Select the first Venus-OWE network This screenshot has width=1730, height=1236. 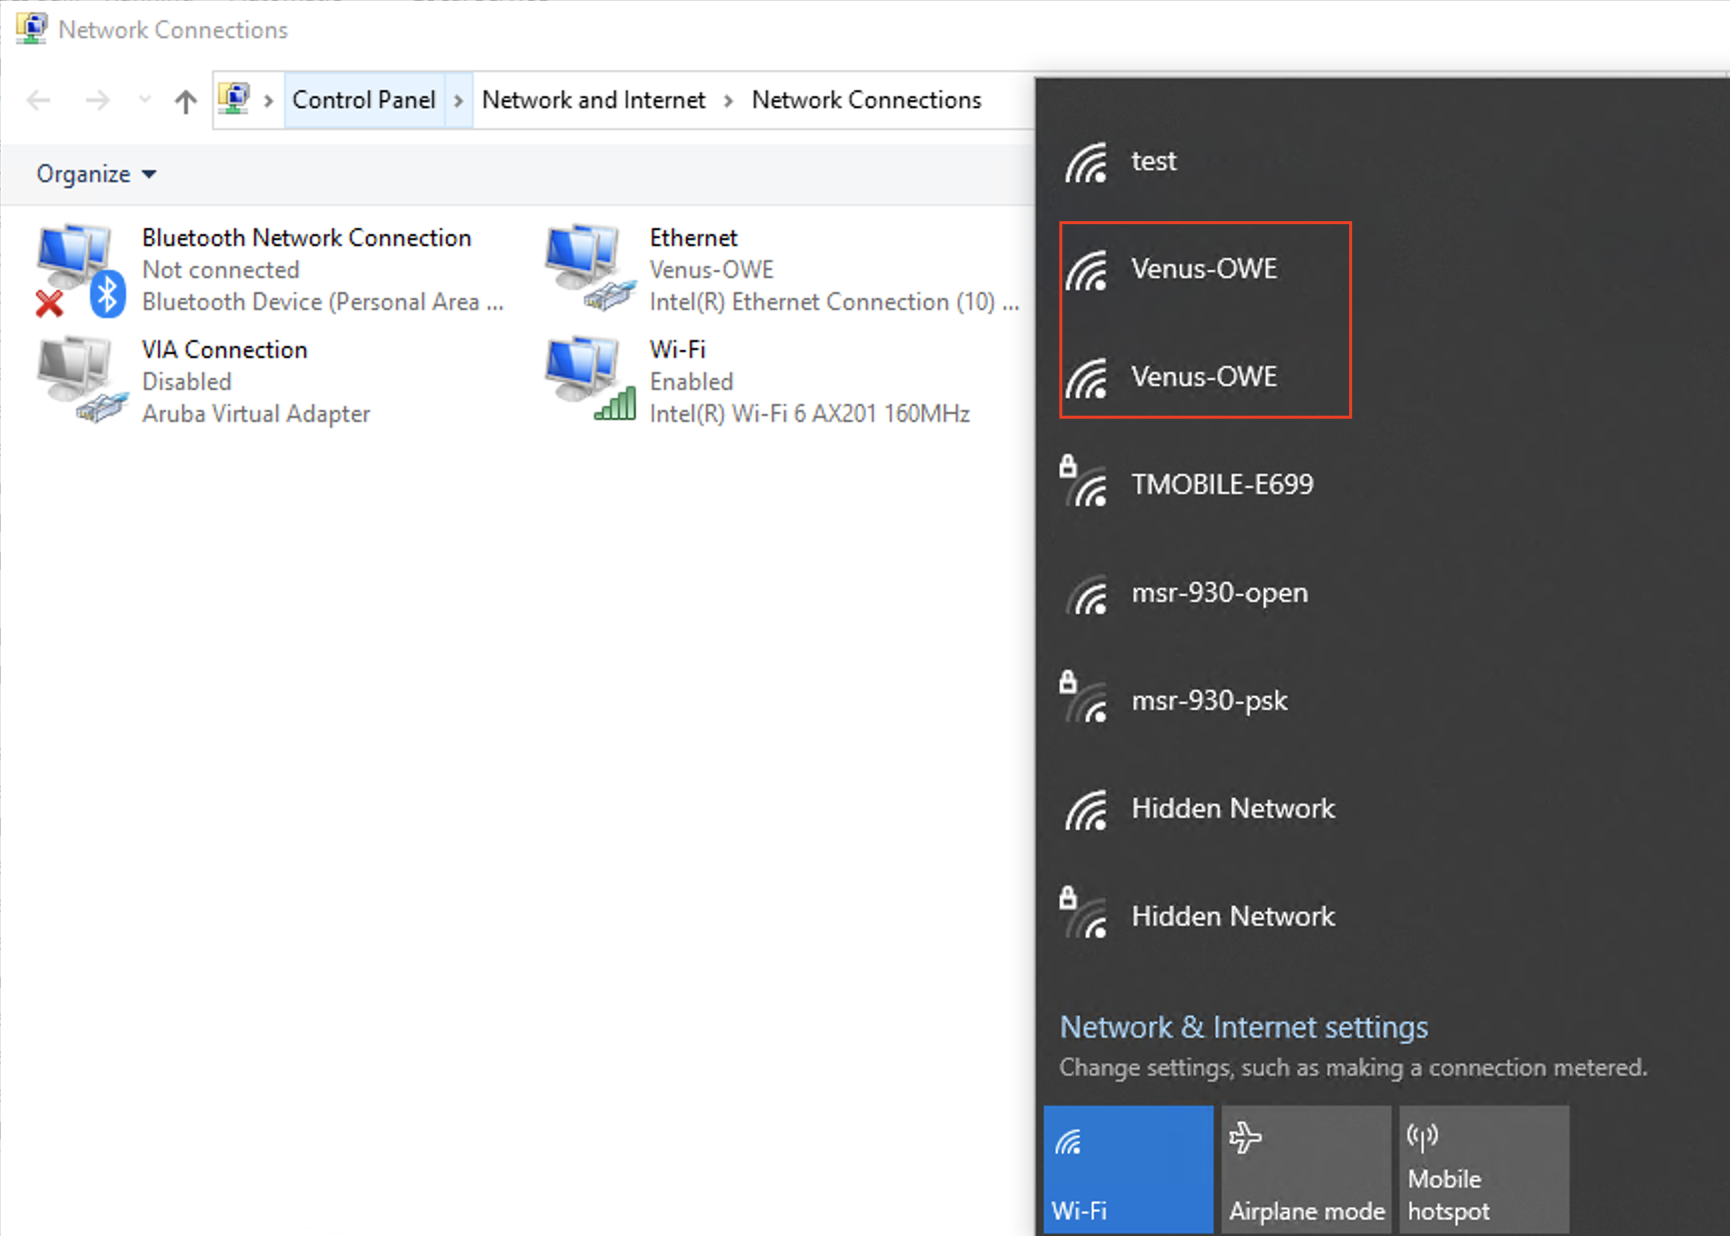pos(1204,268)
